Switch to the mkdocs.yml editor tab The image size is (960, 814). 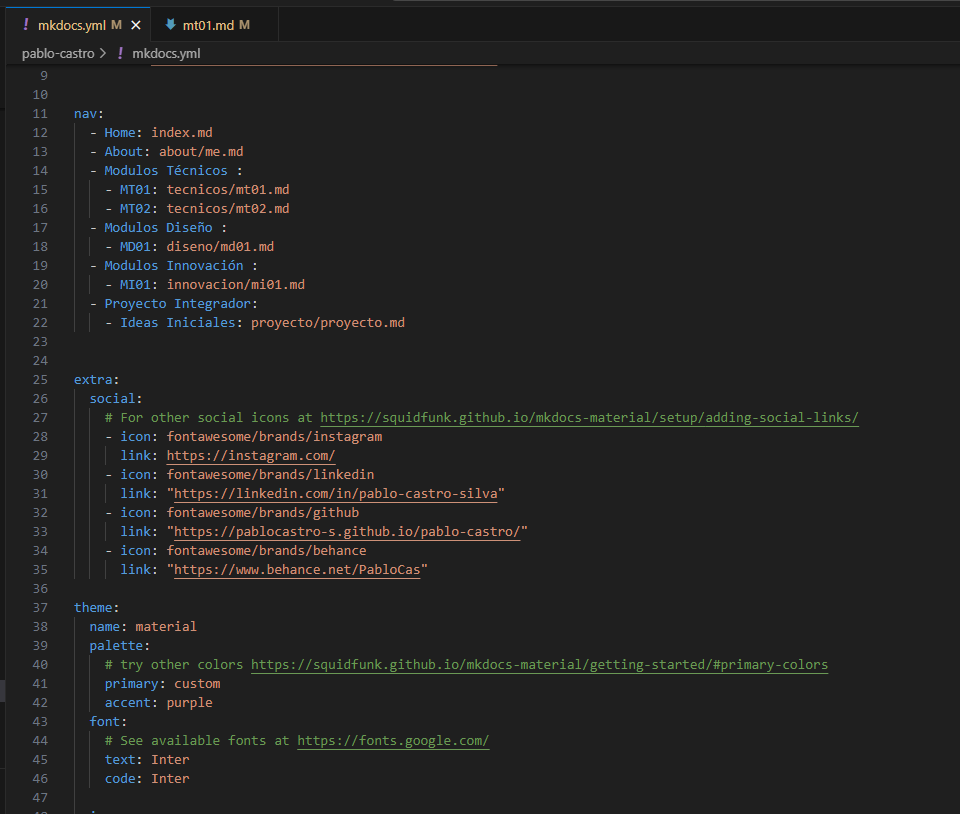pyautogui.click(x=78, y=25)
